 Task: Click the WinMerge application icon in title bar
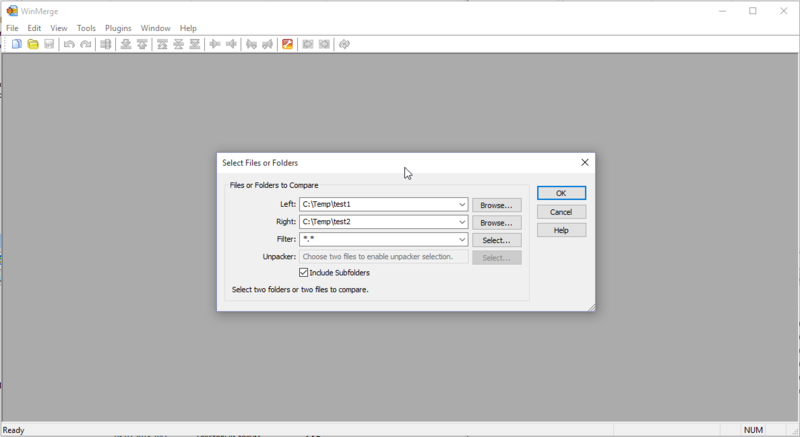[x=12, y=11]
